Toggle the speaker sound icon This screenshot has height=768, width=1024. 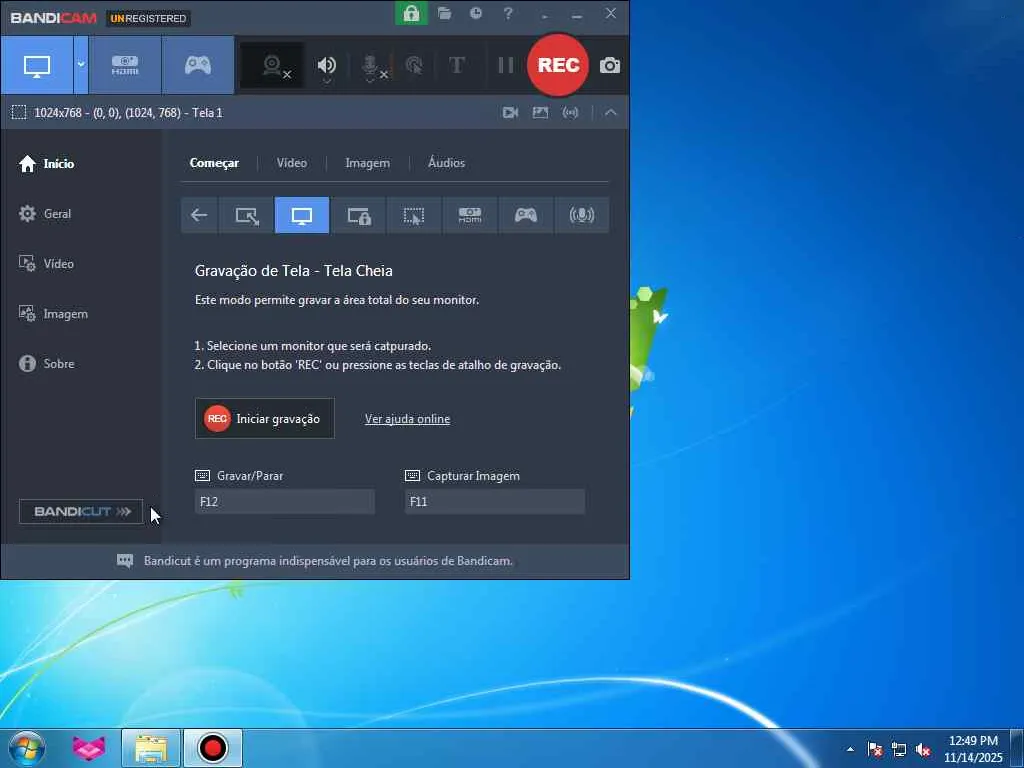tap(327, 65)
